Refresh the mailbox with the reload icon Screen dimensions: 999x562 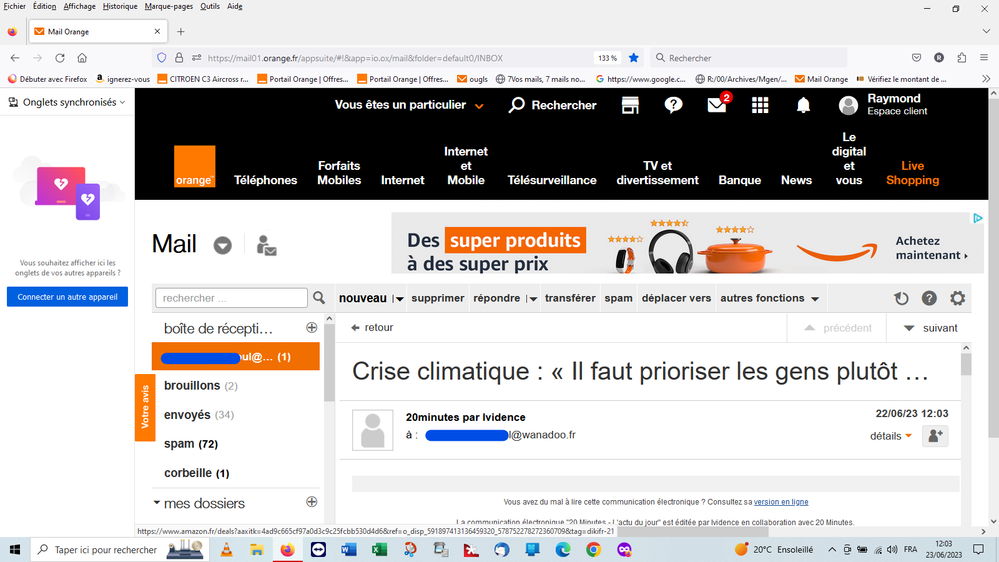click(x=901, y=298)
